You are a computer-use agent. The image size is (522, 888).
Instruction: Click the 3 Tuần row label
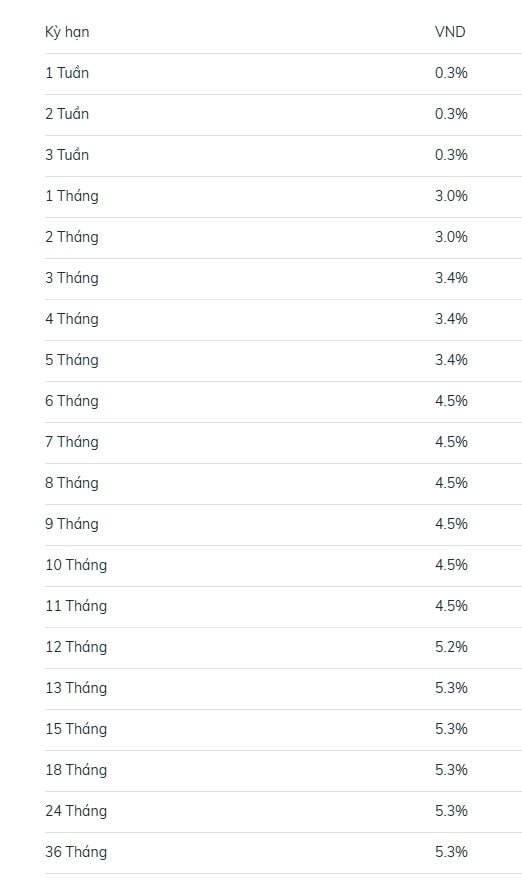pyautogui.click(x=67, y=155)
